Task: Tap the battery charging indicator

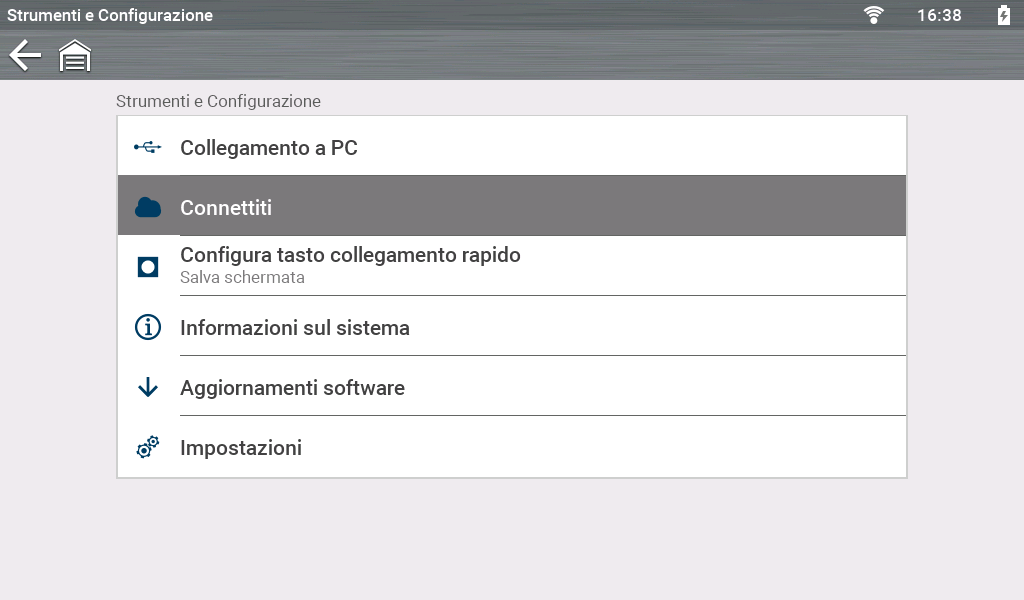Action: click(x=1004, y=15)
